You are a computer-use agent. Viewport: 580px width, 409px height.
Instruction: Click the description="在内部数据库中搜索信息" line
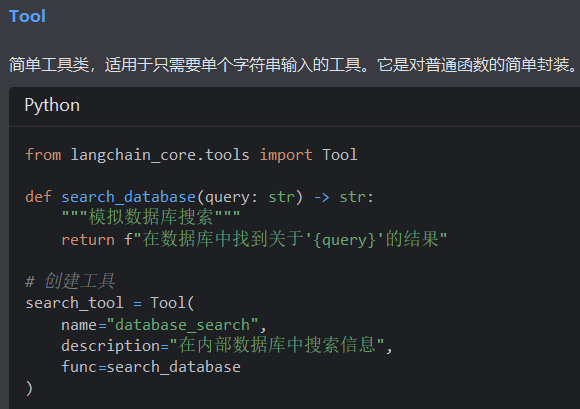(x=227, y=345)
